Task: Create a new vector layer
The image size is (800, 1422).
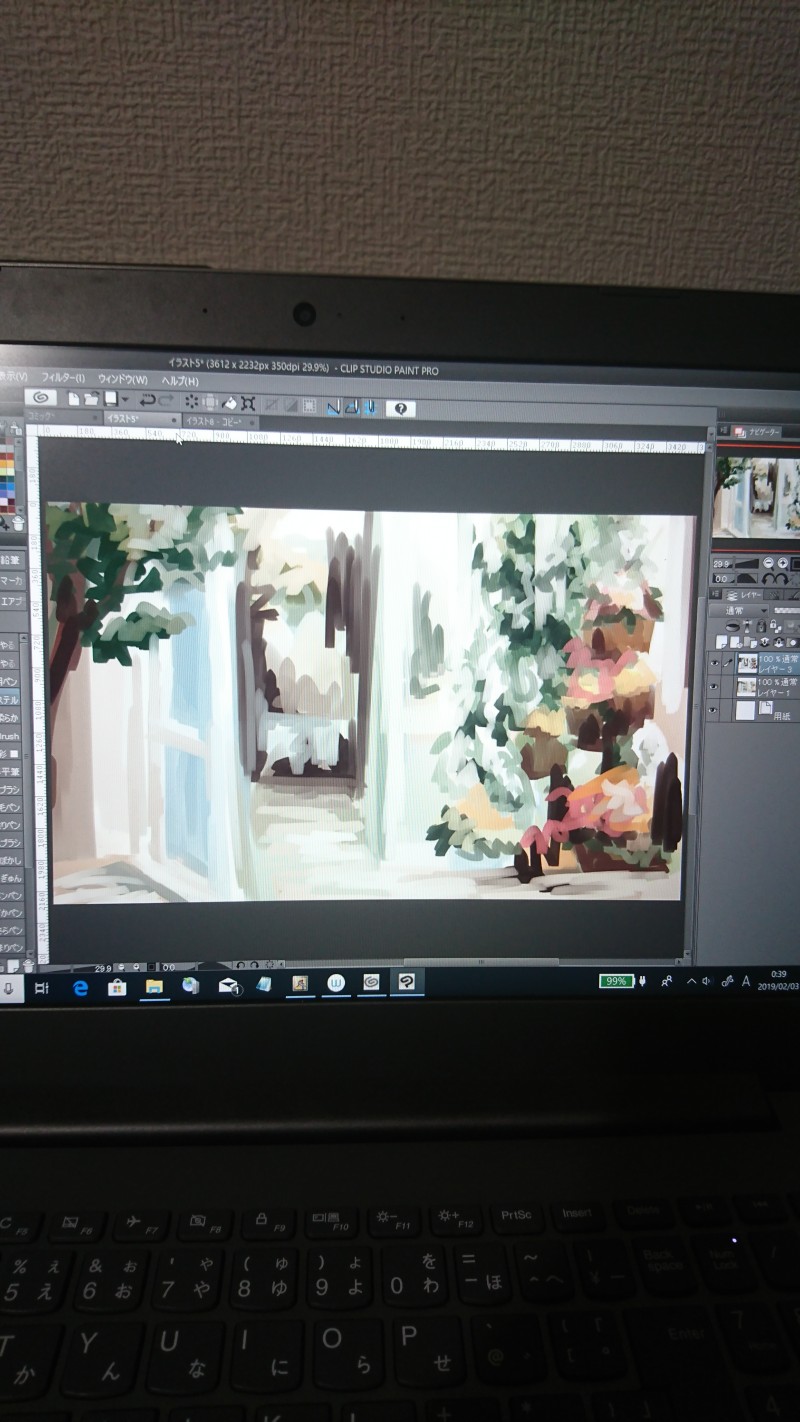Action: (x=736, y=642)
